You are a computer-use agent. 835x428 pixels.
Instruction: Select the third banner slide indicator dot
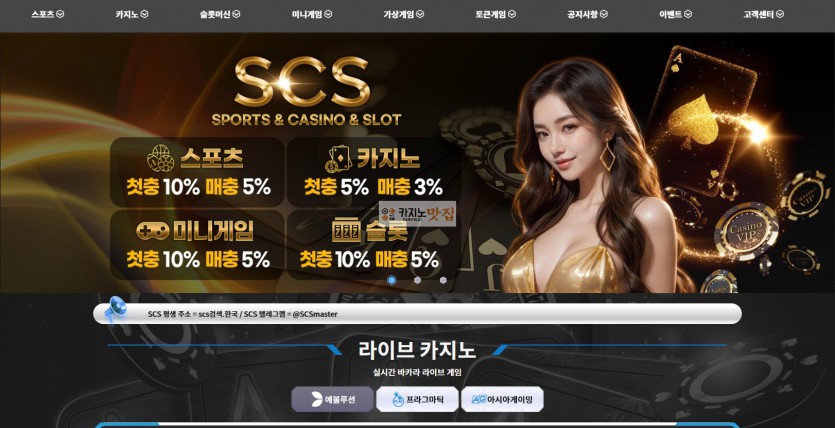point(443,280)
